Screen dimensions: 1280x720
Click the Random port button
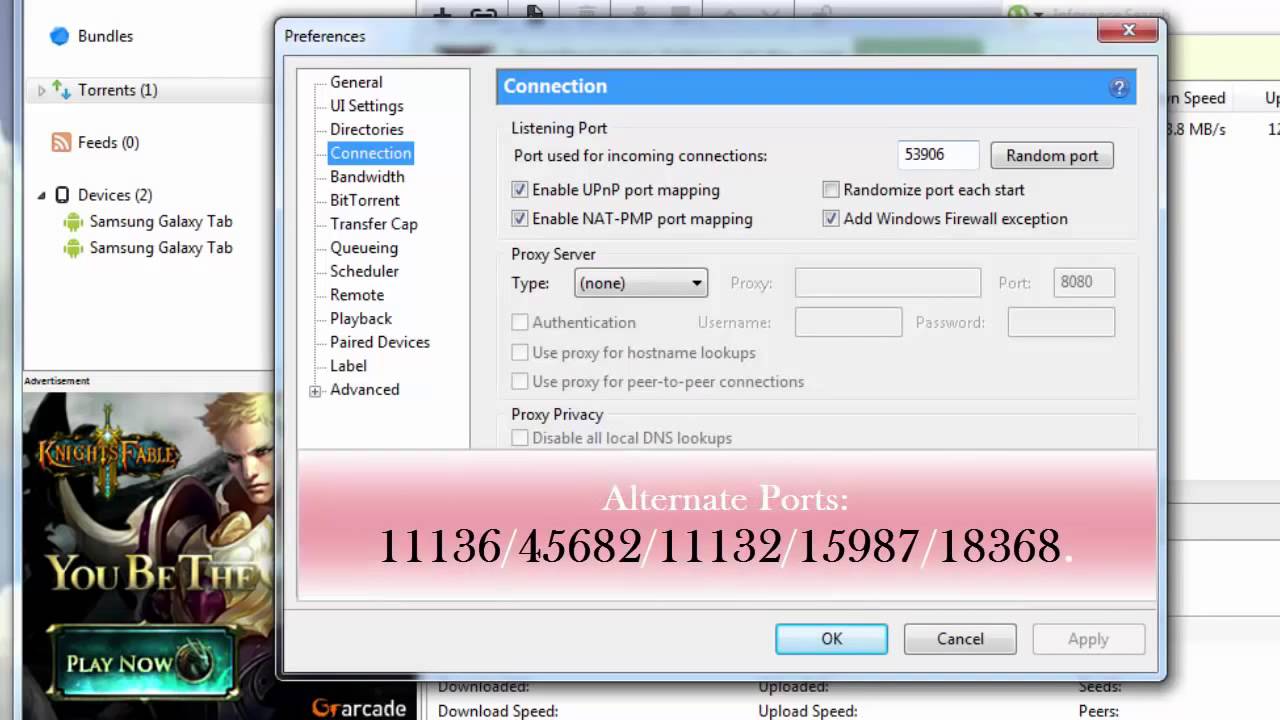click(x=1052, y=155)
